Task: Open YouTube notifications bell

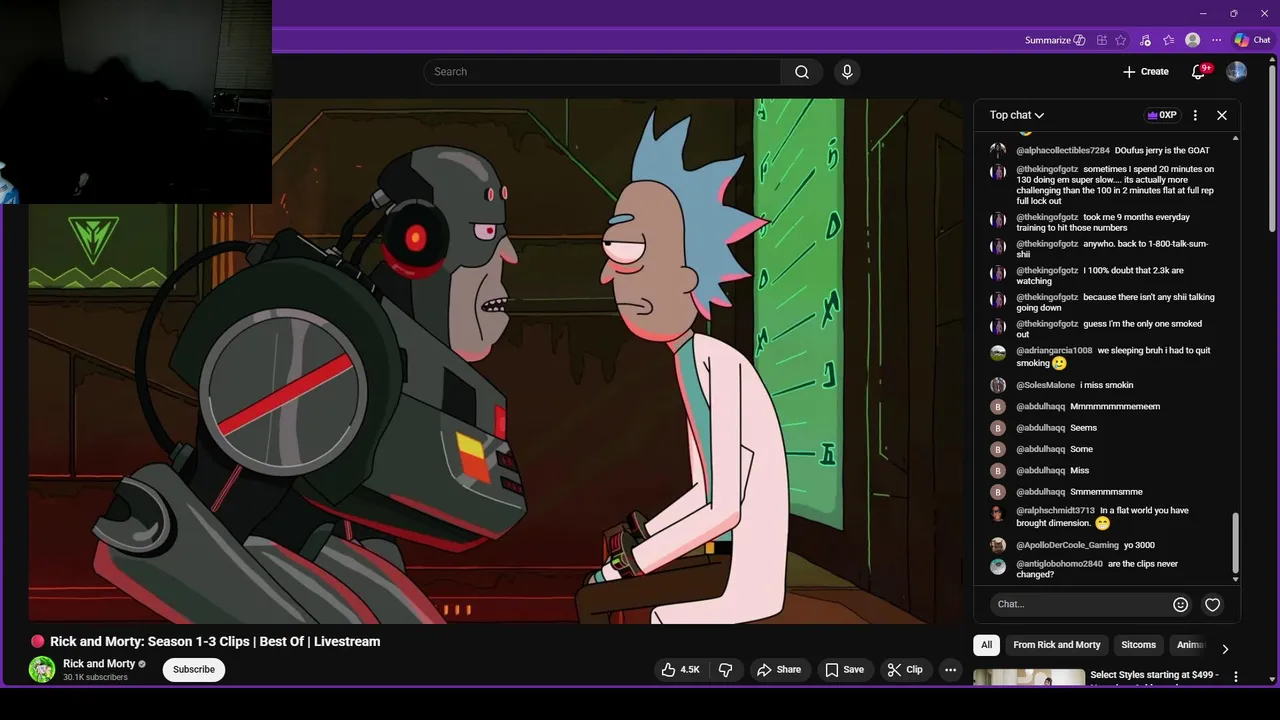Action: 1199,72
